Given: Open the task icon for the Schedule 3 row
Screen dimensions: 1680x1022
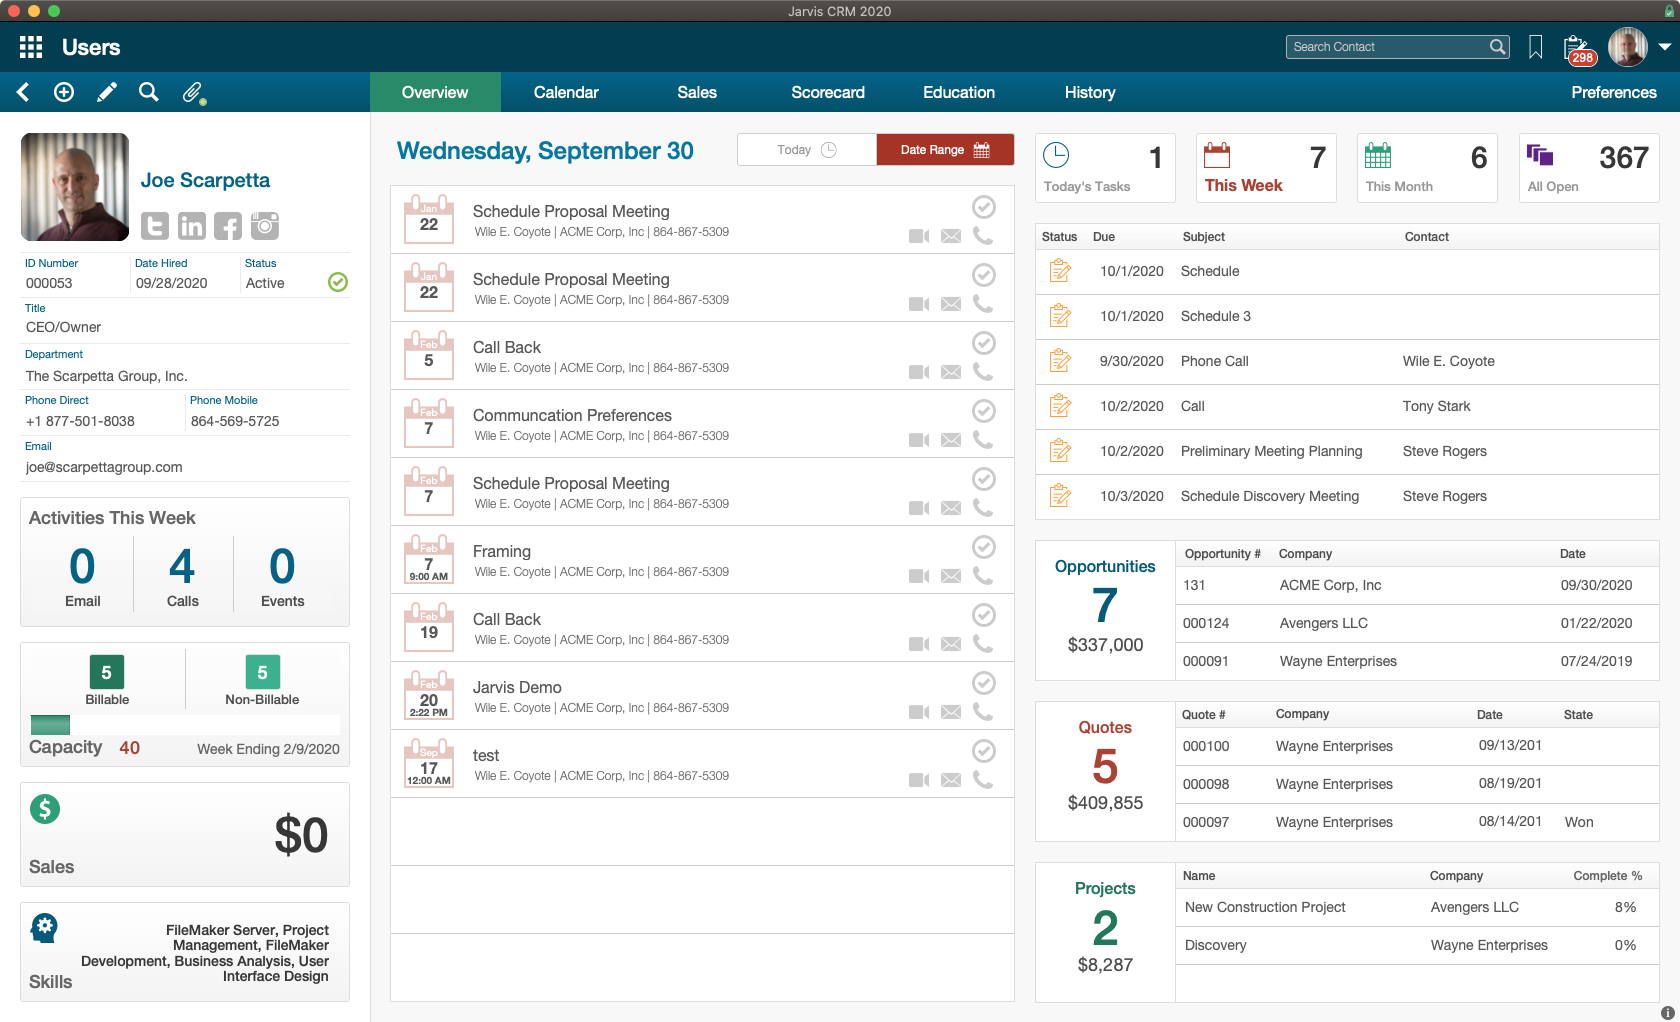Looking at the screenshot, I should click(1060, 315).
